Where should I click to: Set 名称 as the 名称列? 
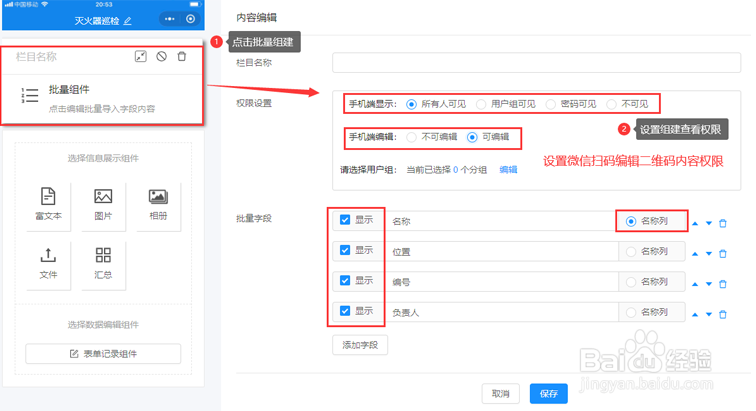click(631, 221)
